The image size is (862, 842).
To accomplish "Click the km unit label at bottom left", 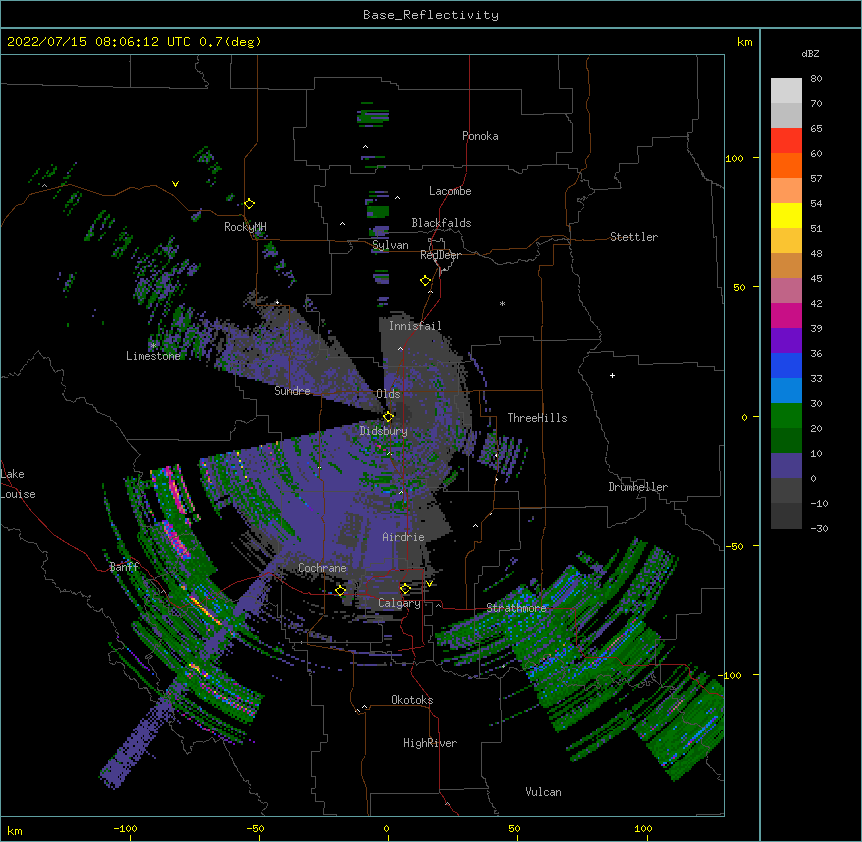I will (x=15, y=830).
